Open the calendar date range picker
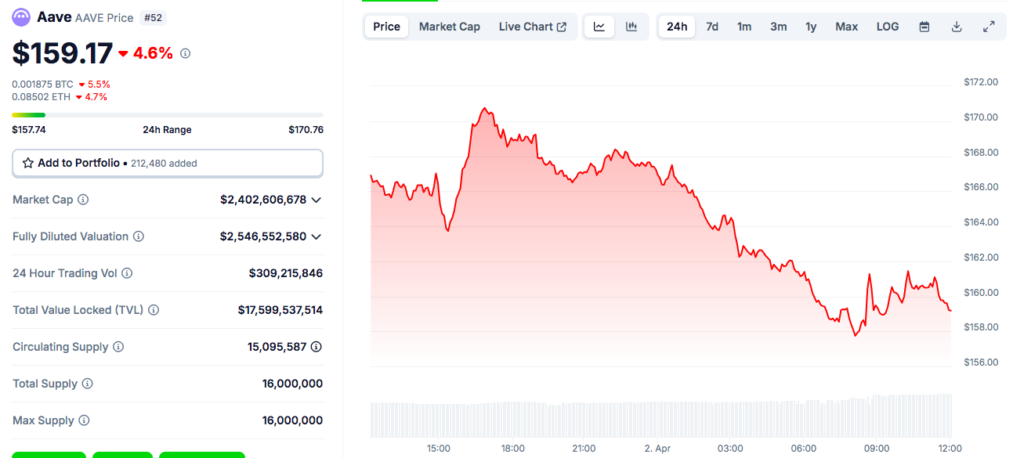Screen dimensions: 1024x458 click(924, 27)
